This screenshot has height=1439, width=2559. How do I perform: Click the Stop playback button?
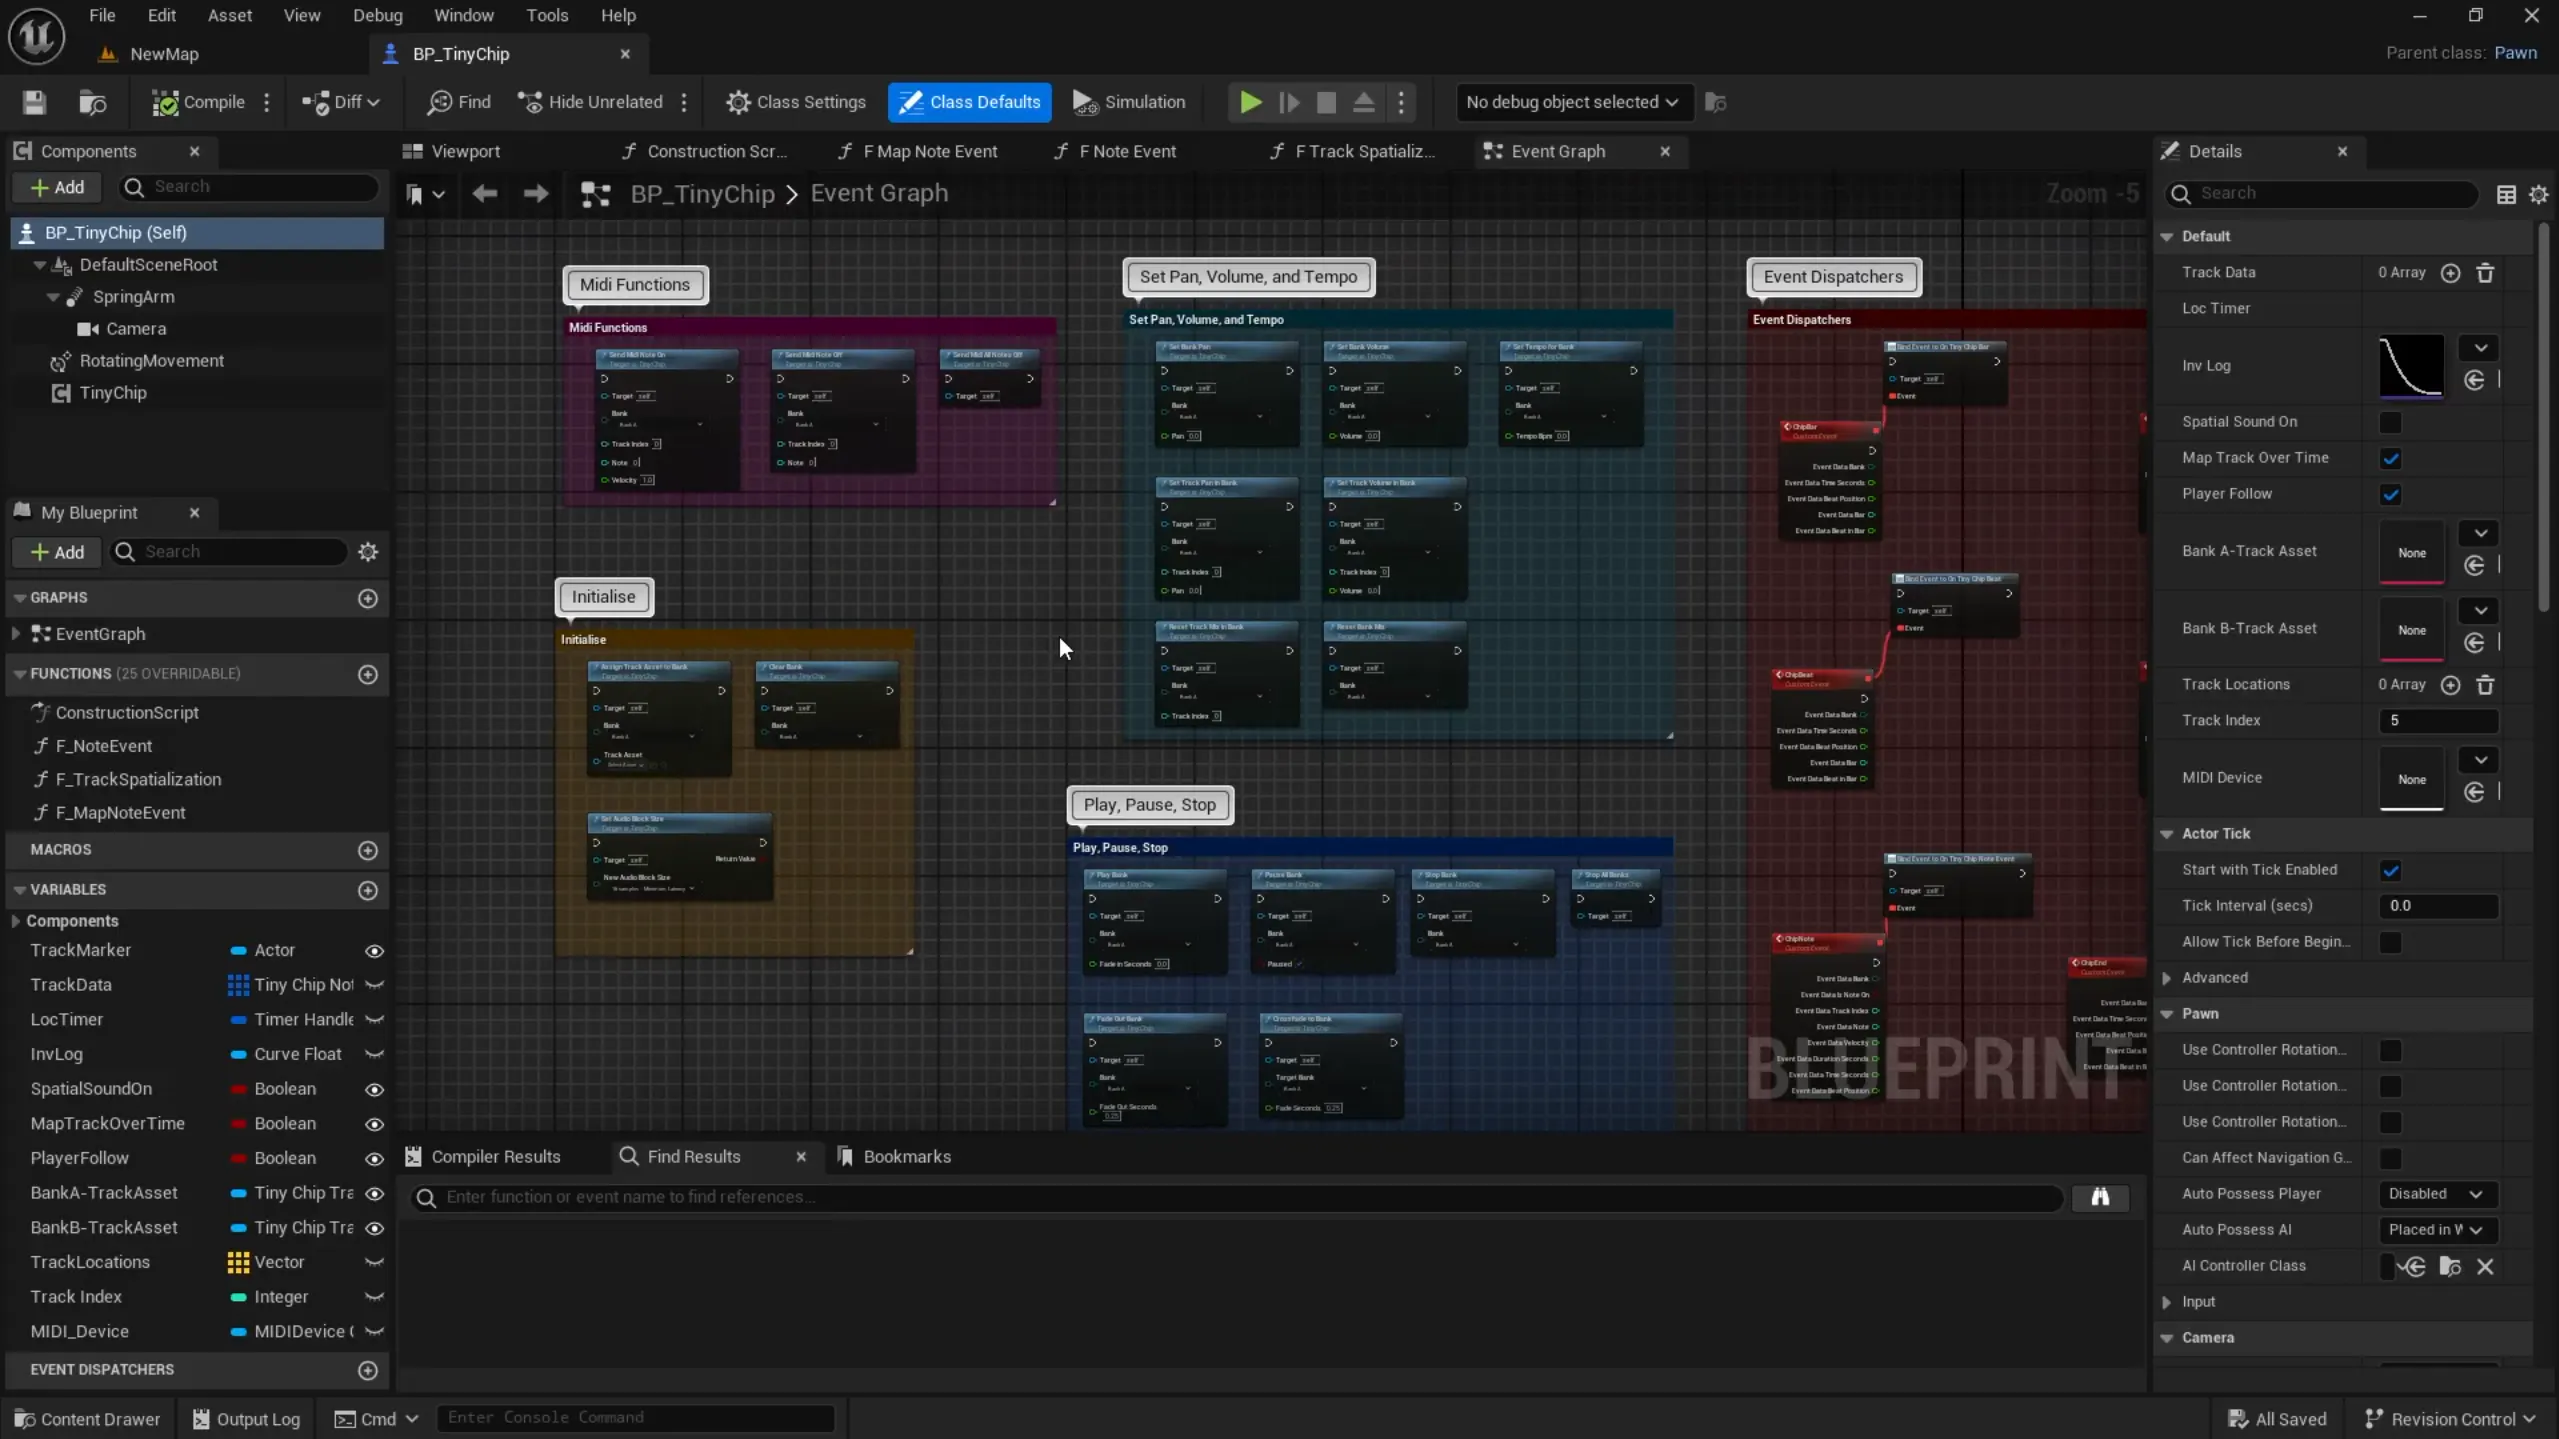1326,102
